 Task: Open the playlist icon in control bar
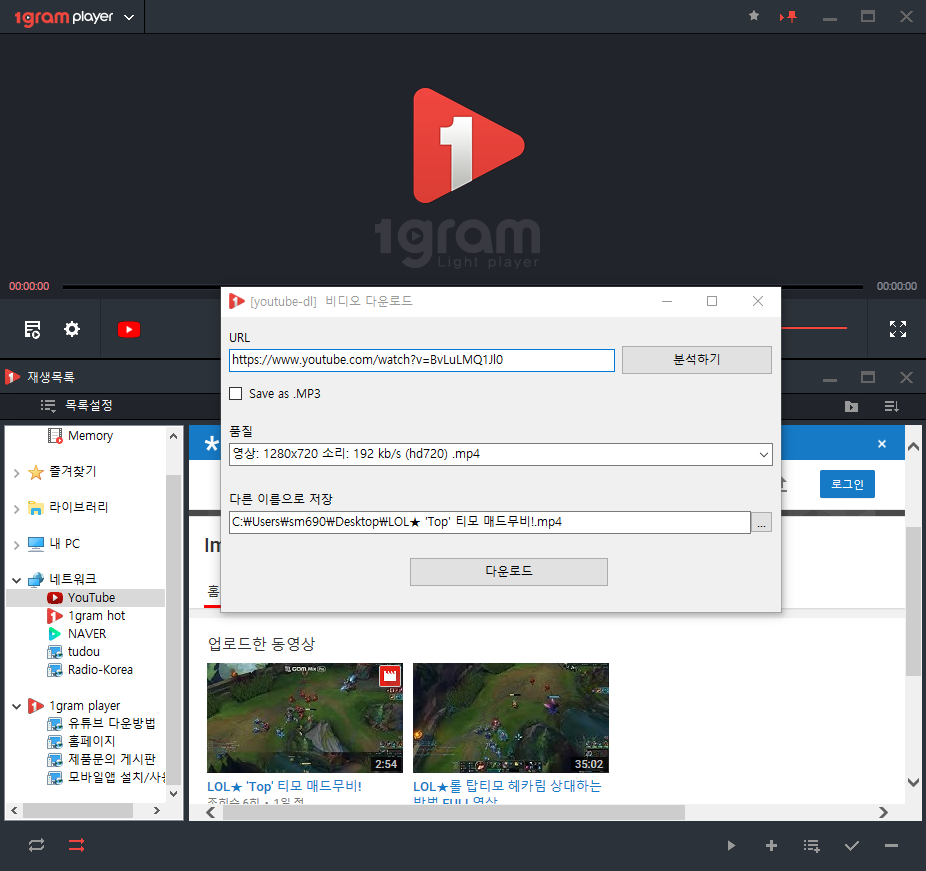pos(32,329)
